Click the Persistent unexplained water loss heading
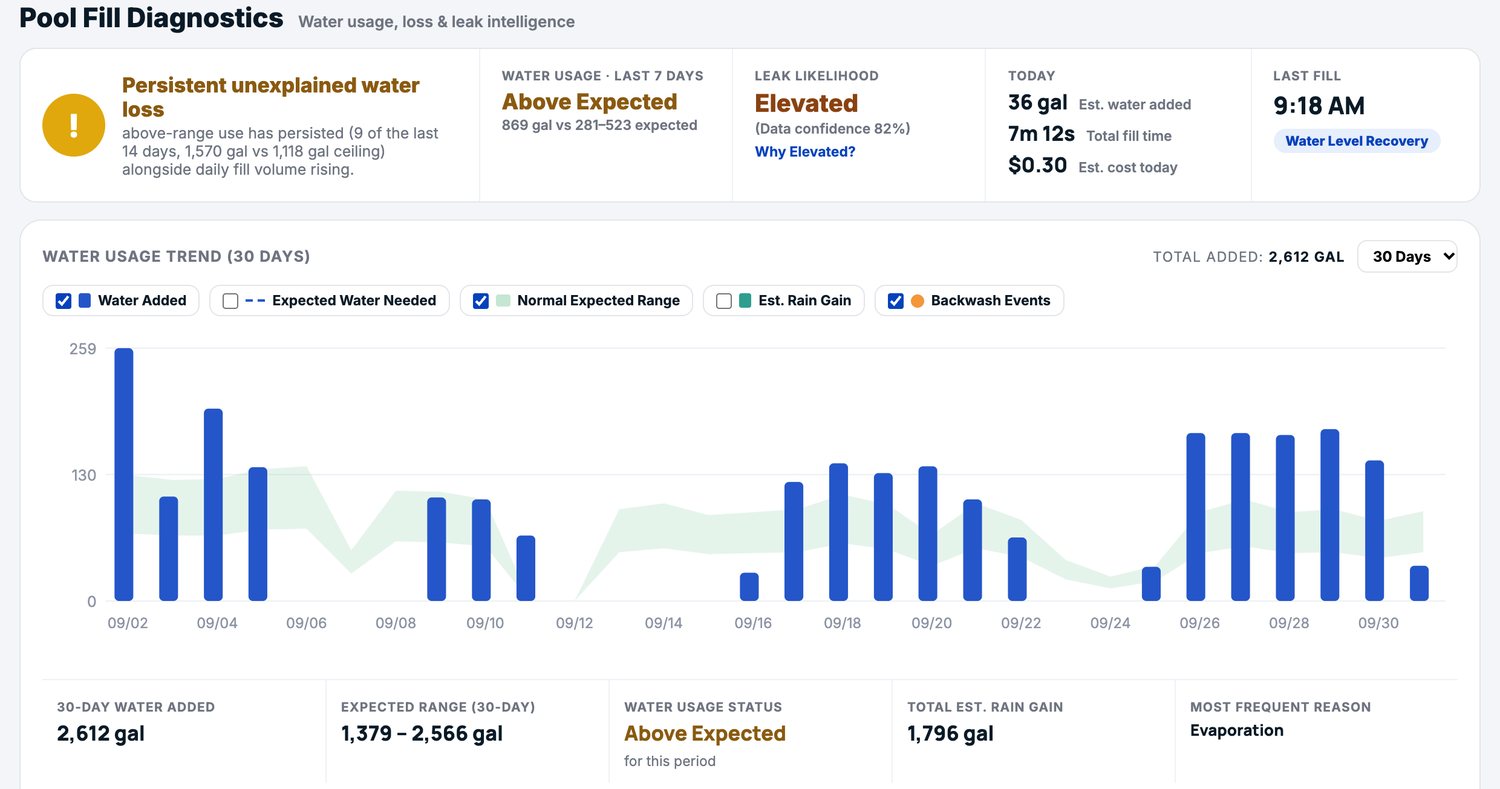The height and width of the screenshot is (789, 1500). pos(271,97)
